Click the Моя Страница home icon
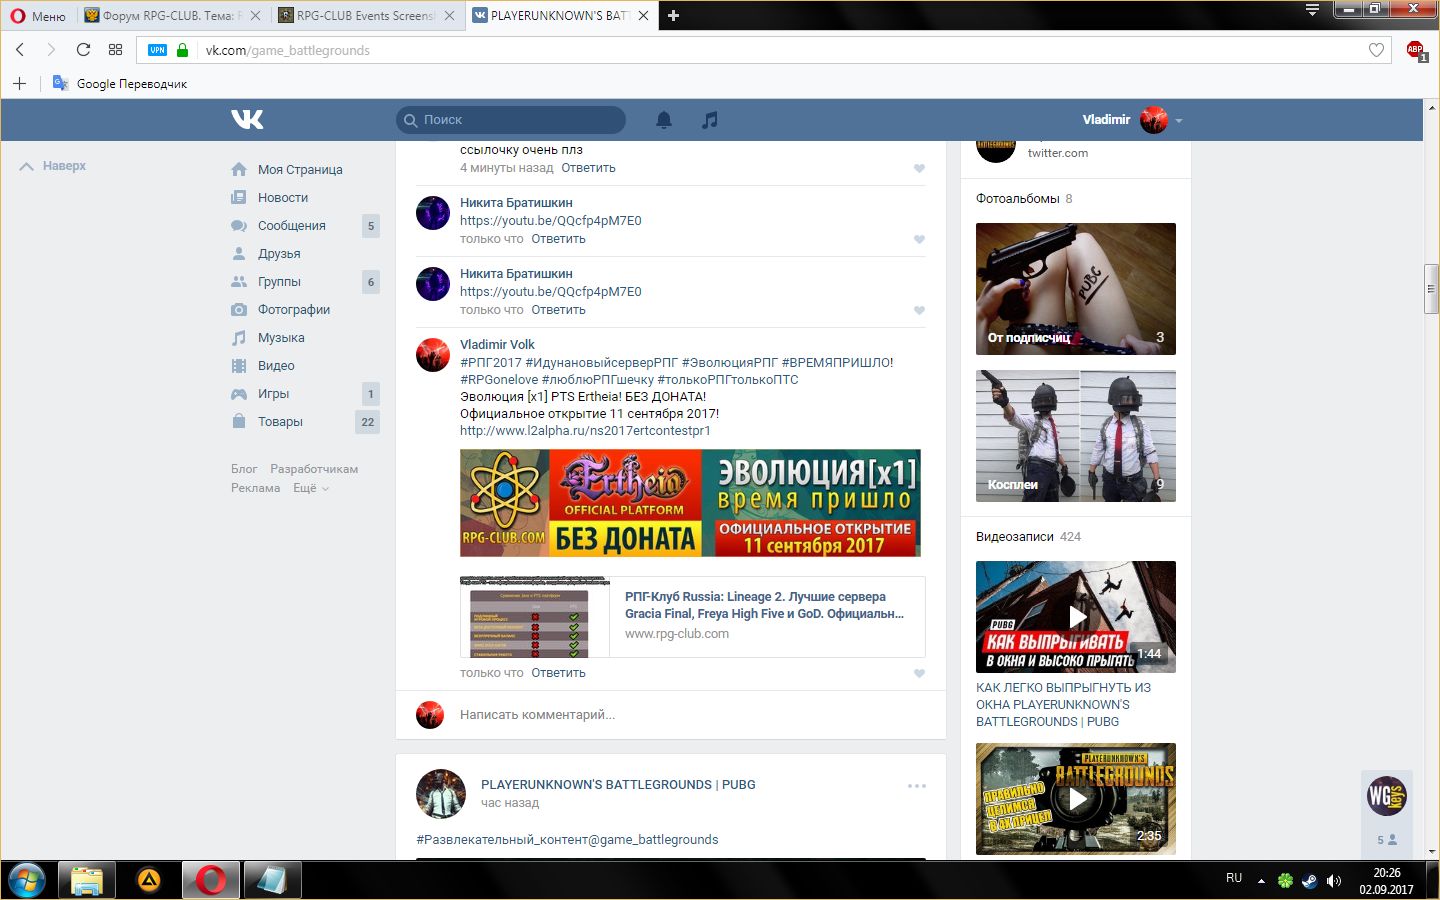1440x900 pixels. coord(239,170)
